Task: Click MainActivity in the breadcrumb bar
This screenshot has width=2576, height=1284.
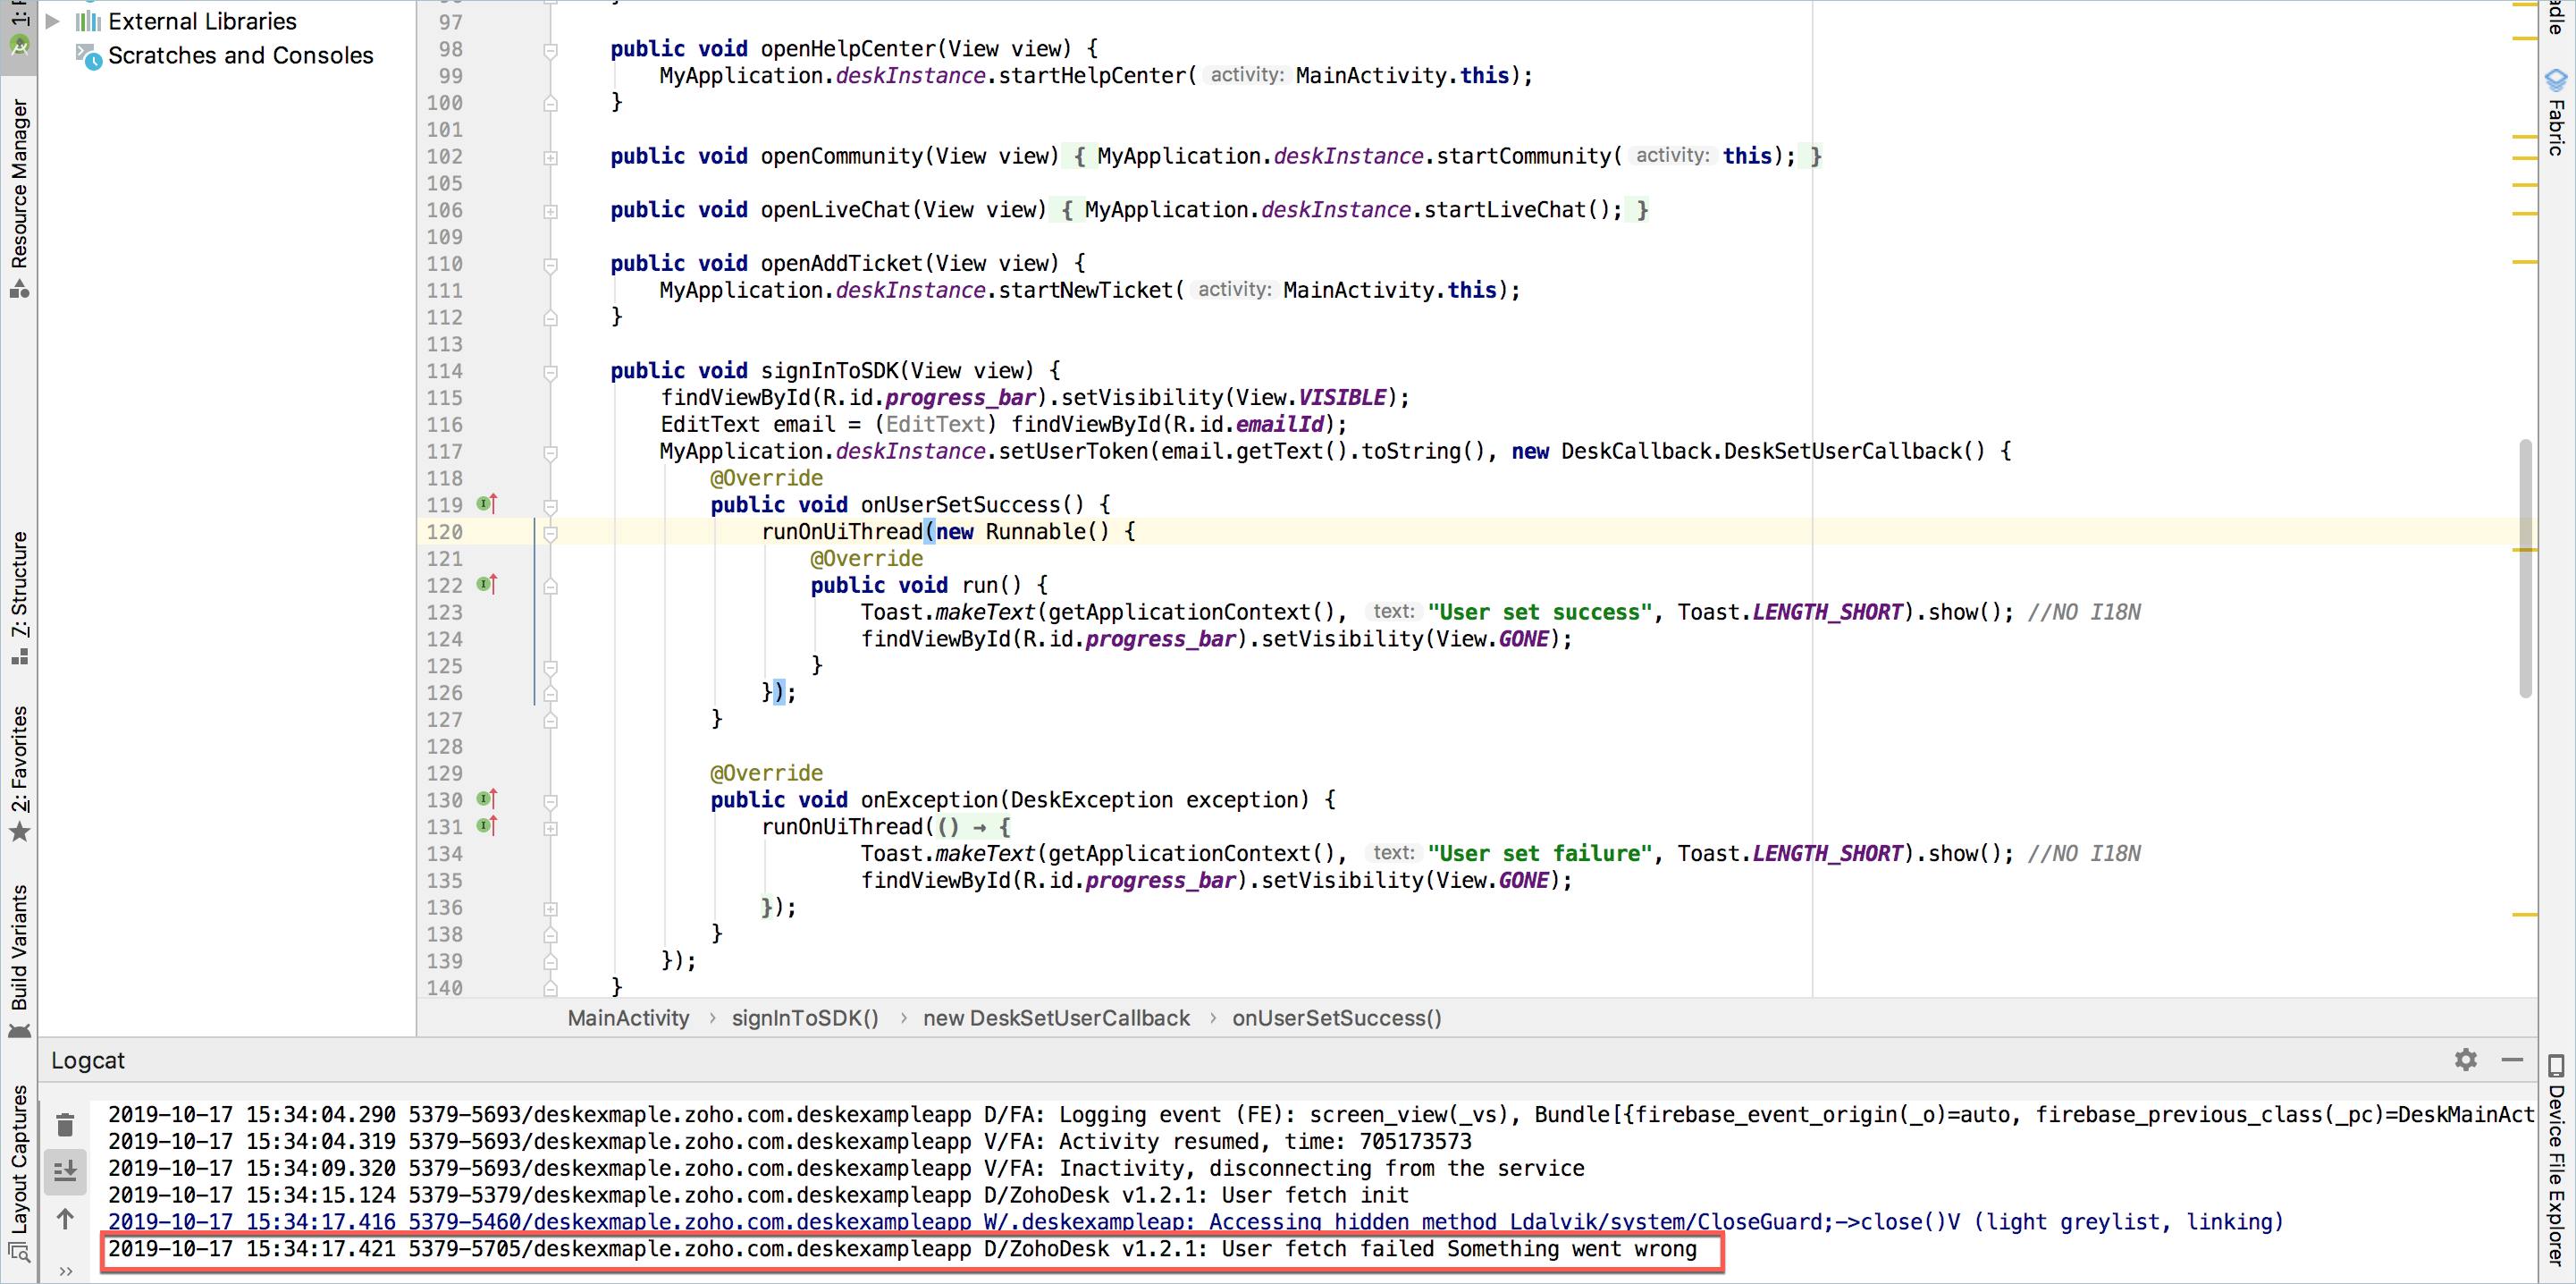Action: pyautogui.click(x=628, y=1018)
